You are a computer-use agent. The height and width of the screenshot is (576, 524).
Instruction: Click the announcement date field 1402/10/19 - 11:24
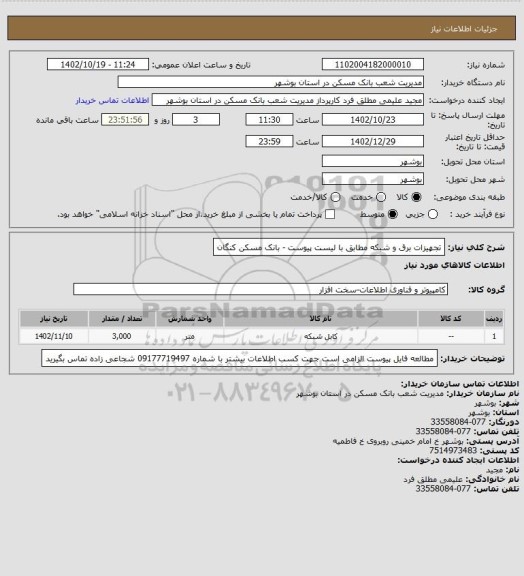[98, 64]
